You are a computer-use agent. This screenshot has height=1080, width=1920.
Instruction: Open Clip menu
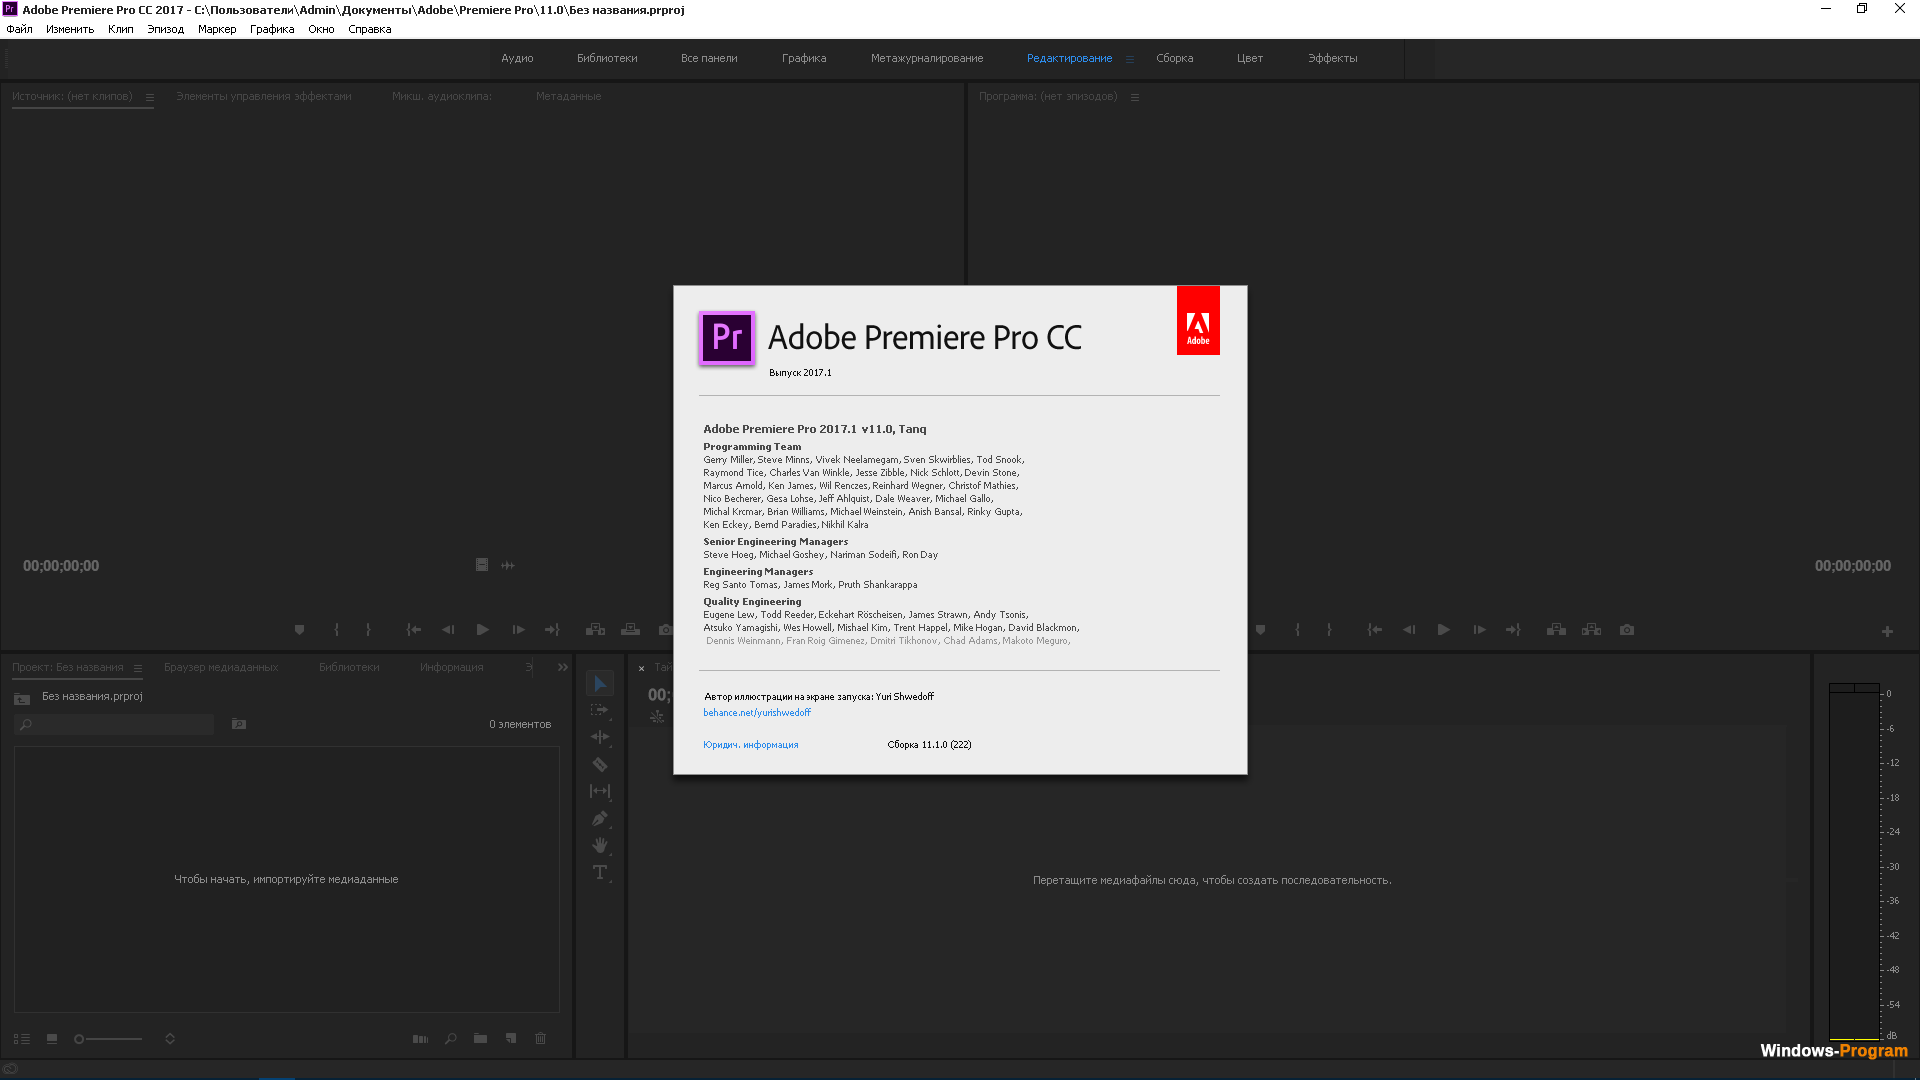[x=121, y=29]
